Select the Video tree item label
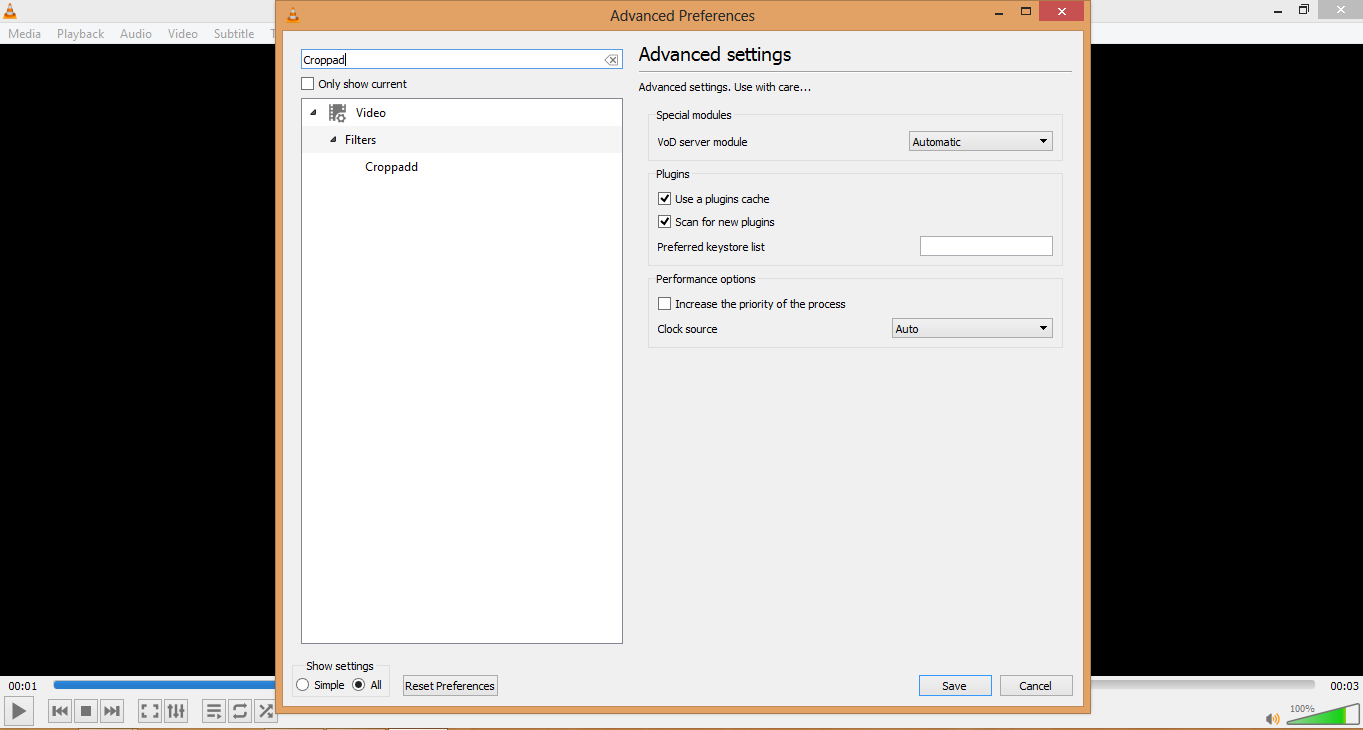Image resolution: width=1363 pixels, height=730 pixels. click(371, 113)
